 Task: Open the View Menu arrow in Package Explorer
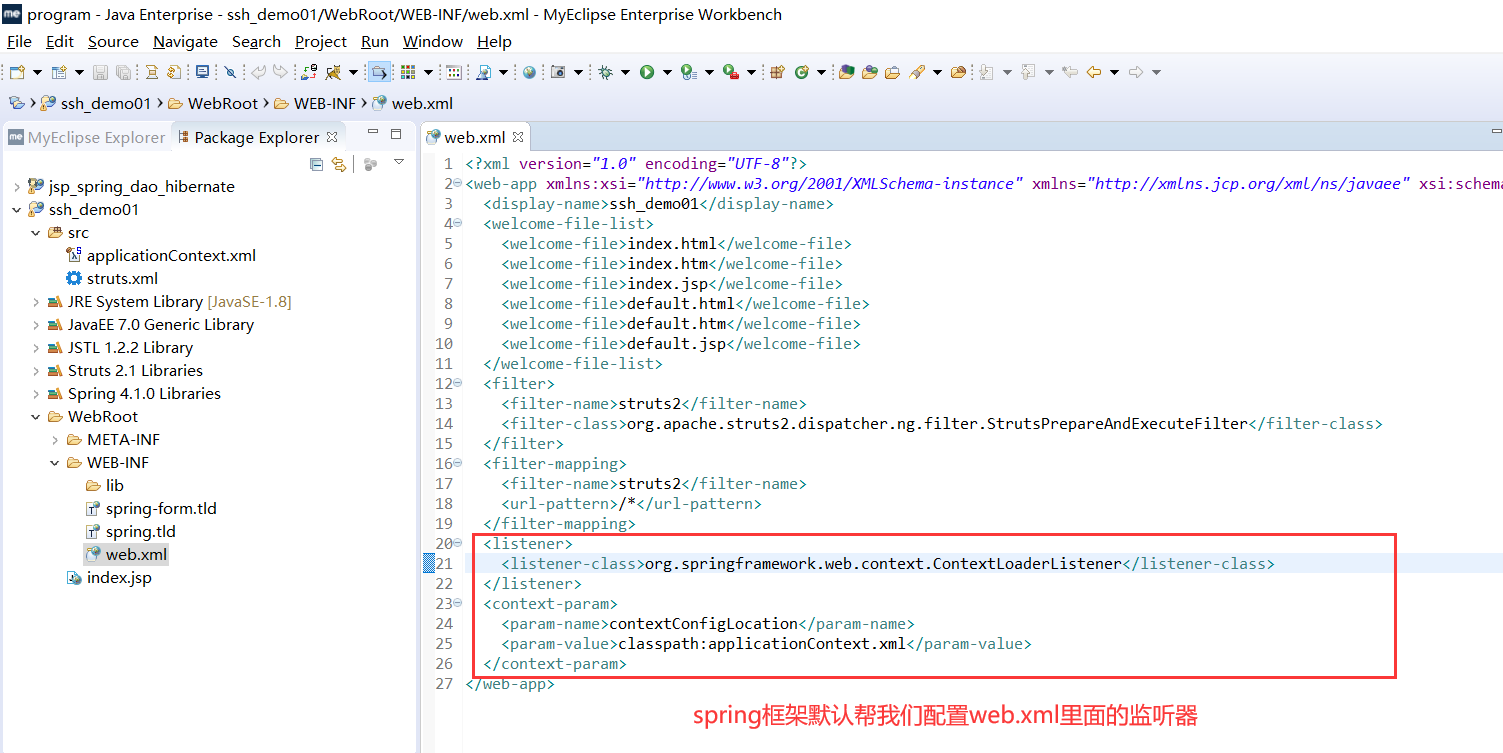(x=399, y=162)
